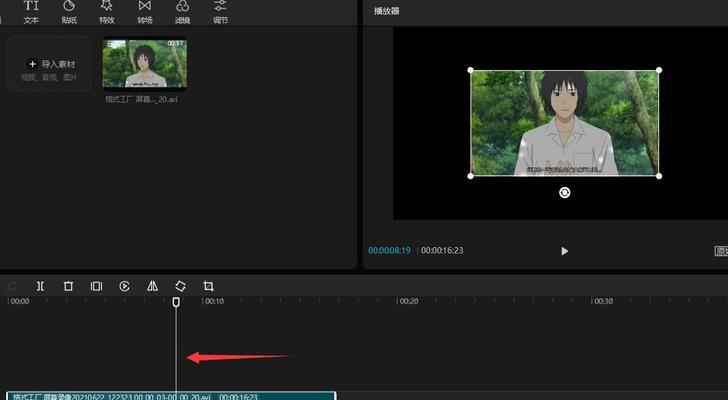Viewport: 728px width, 400px height.
Task: Click the freeze frame icon in timeline toolbar
Action: point(96,286)
